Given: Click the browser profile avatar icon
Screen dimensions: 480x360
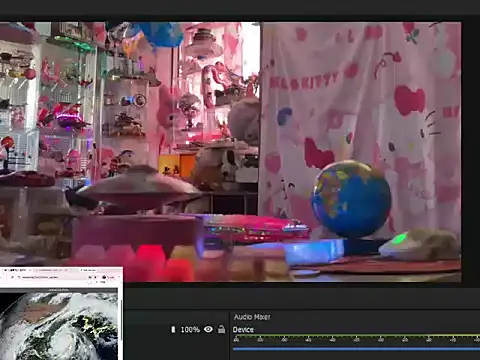Looking at the screenshot, I should (x=105, y=277).
